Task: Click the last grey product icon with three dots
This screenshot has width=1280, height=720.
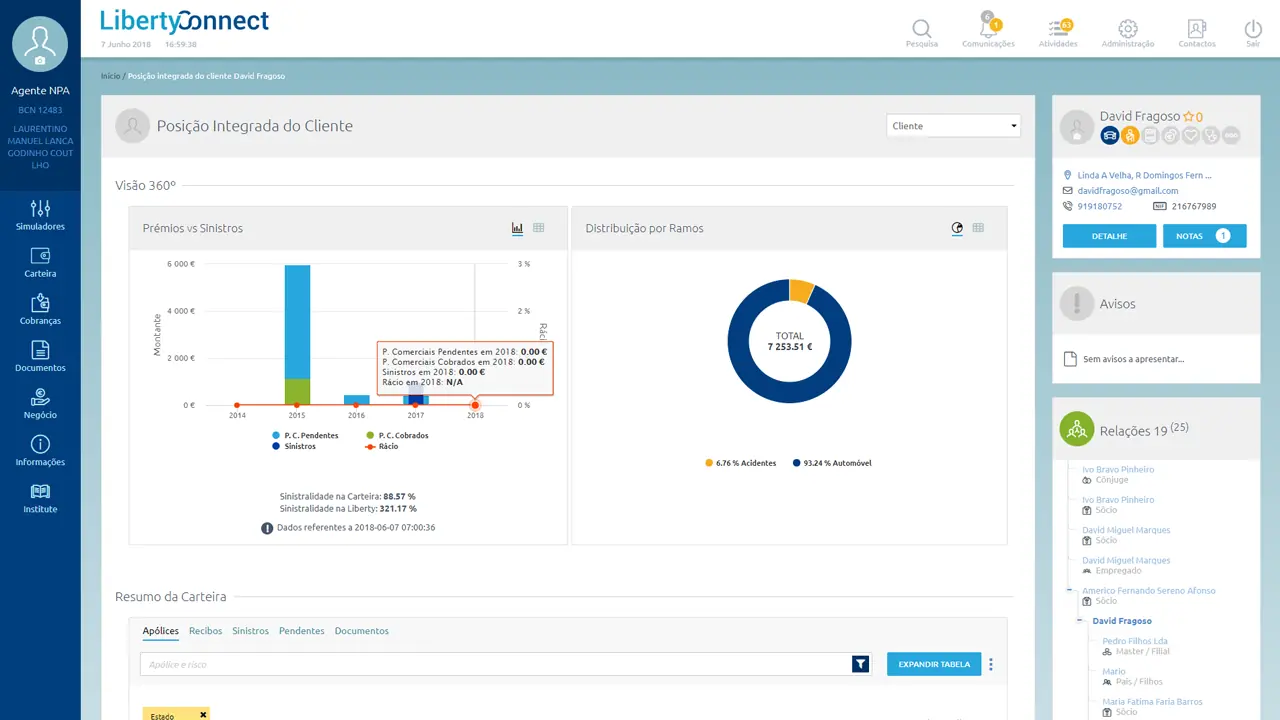Action: 1231,136
